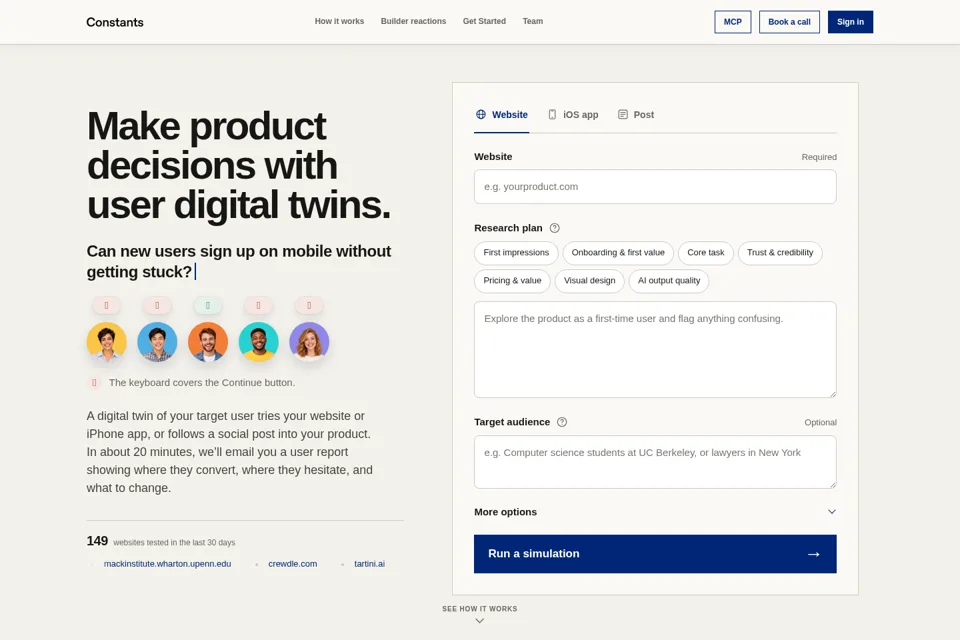Click the arrow icon in Run a simulation
Screen dimensions: 960x640
tap(814, 554)
